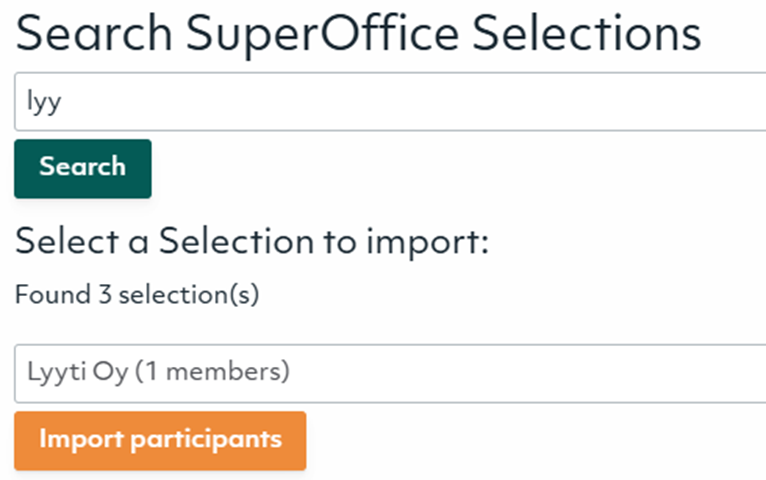Run the search for SuperOffice selections
This screenshot has height=480, width=766.
83,168
